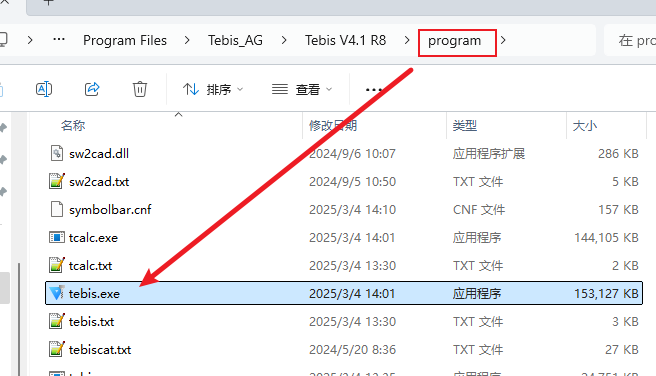The image size is (656, 376).
Task: Navigate to Program Files breadcrumb
Action: click(125, 40)
